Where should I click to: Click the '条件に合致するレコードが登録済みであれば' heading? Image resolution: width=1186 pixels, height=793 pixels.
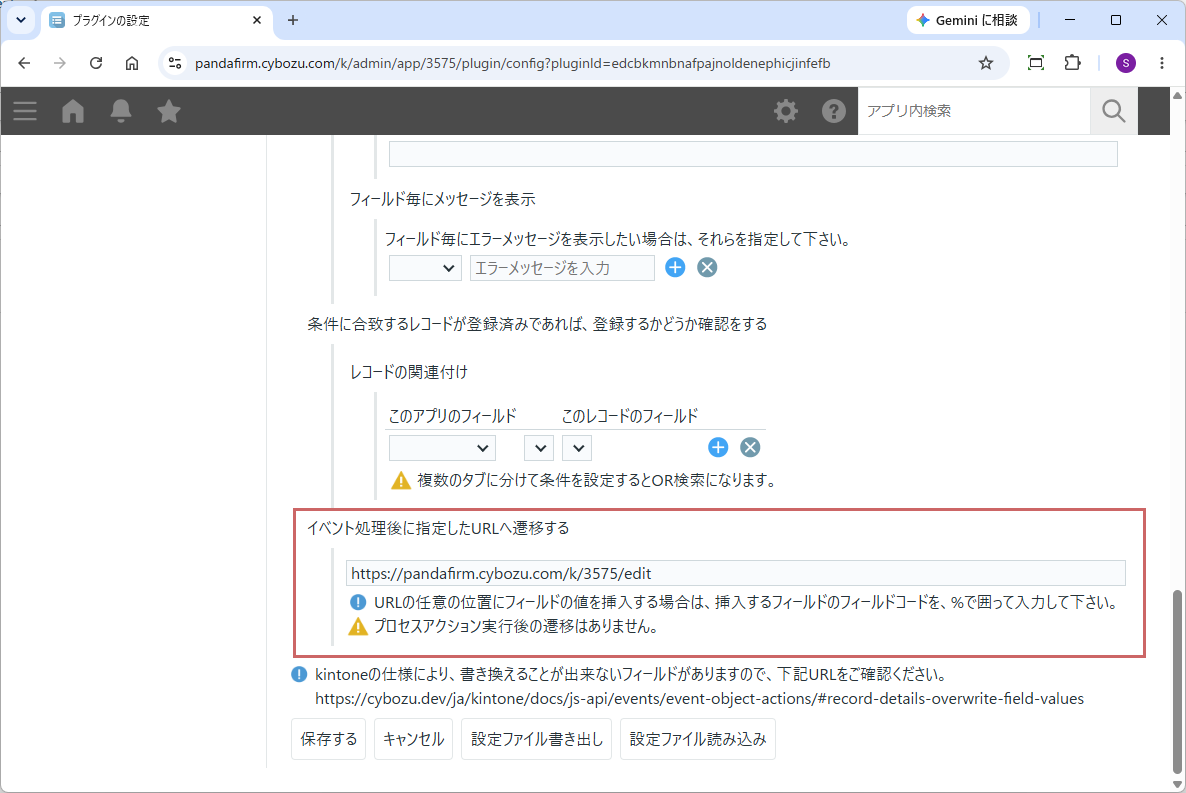537,324
